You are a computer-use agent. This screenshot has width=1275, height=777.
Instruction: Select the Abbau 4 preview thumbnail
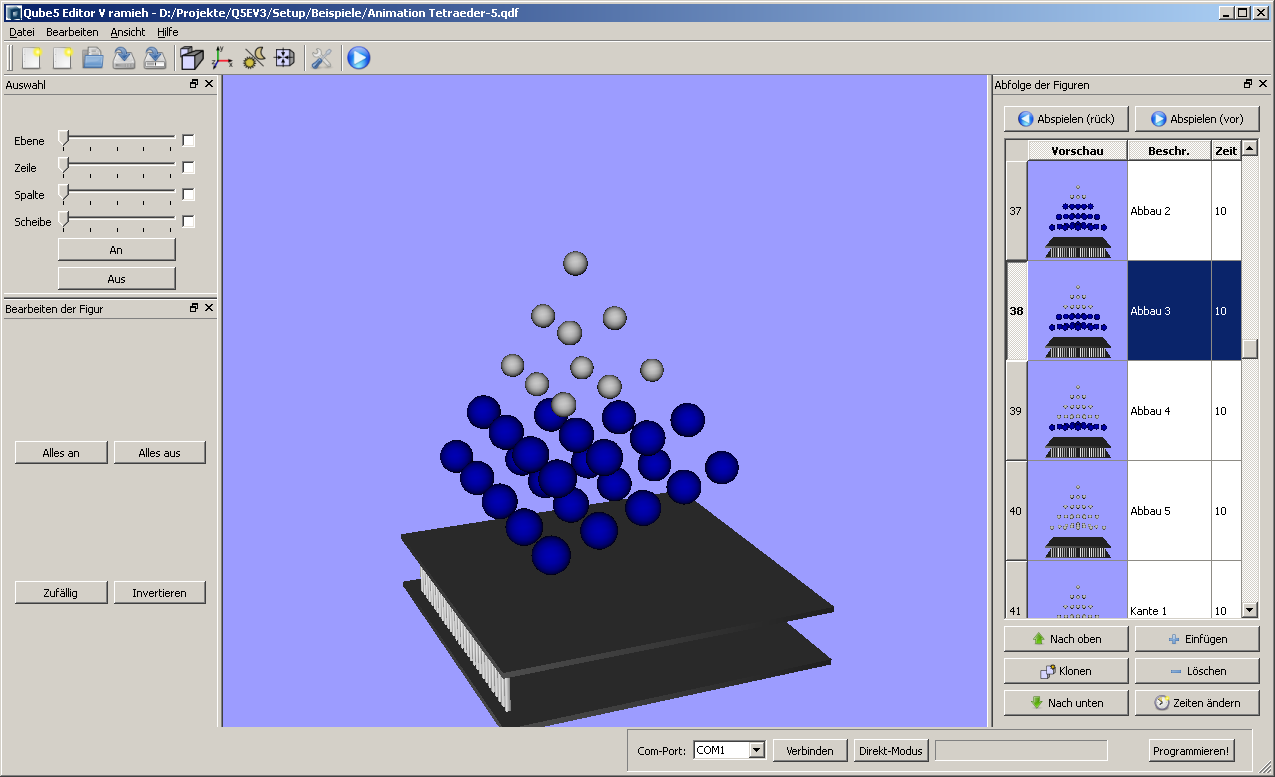click(x=1077, y=411)
